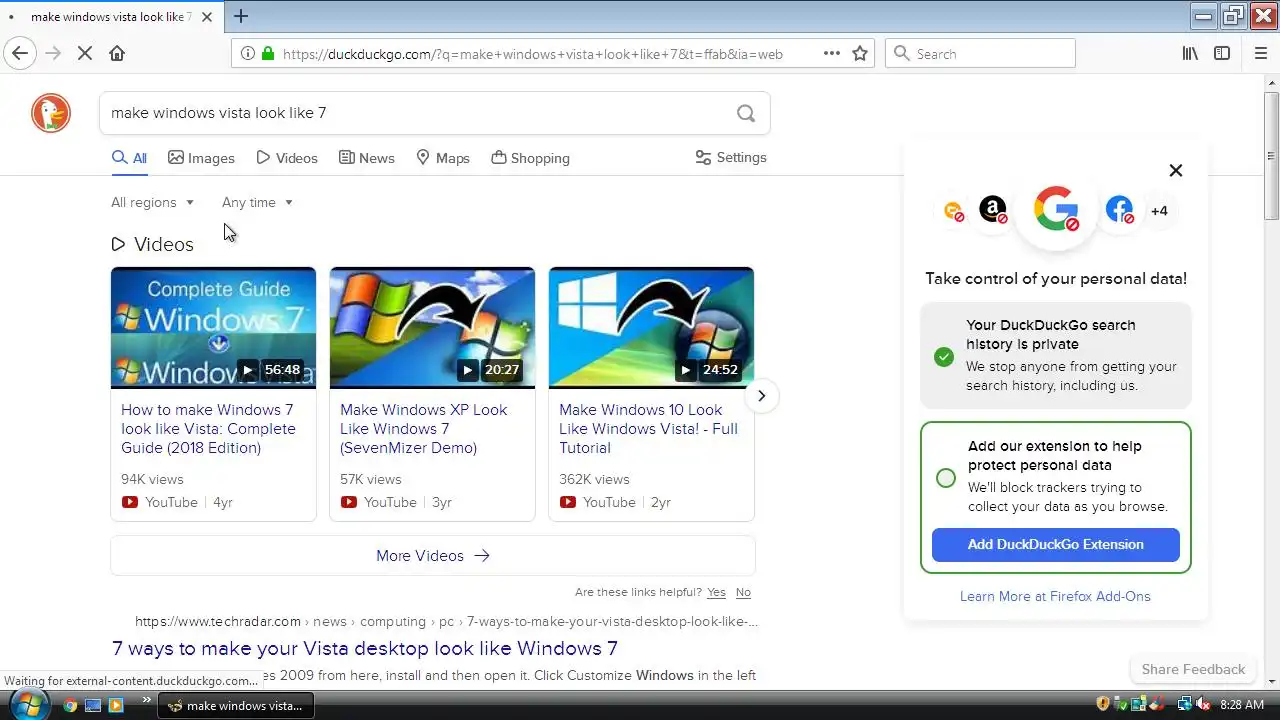Open the Library icon in the toolbar

[x=1190, y=54]
